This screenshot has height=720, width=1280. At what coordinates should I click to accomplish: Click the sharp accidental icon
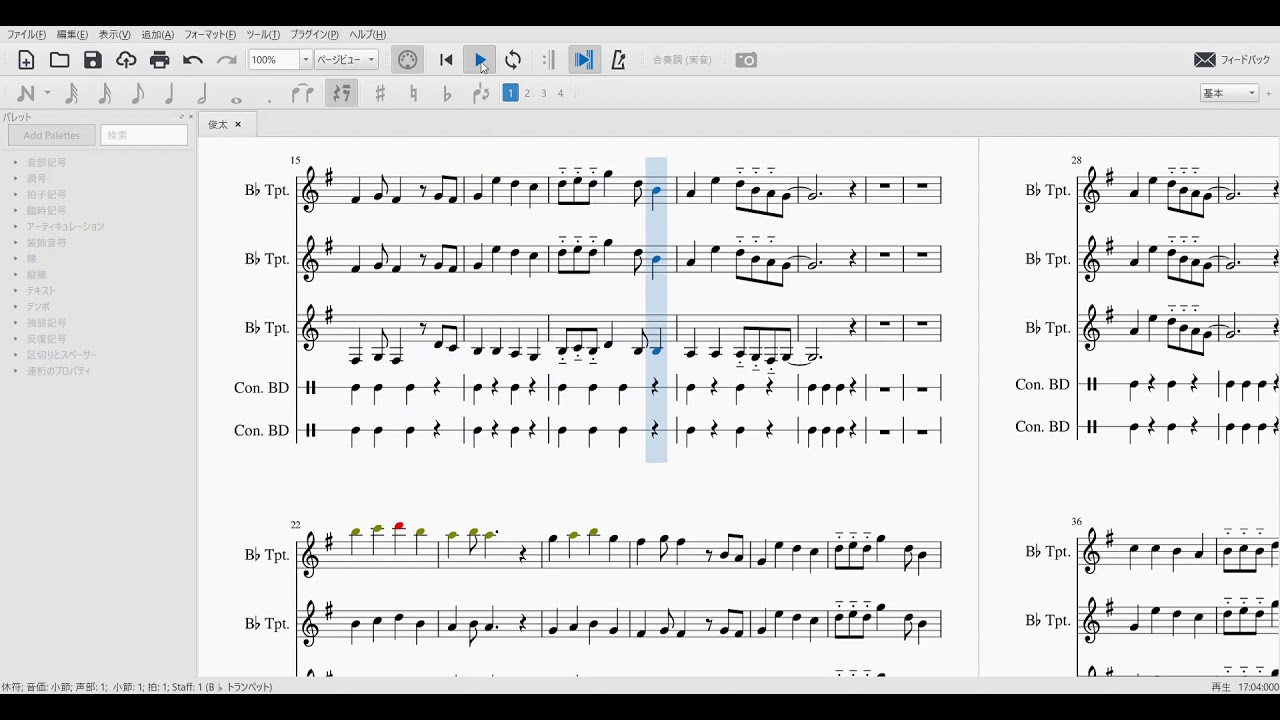[x=380, y=94]
